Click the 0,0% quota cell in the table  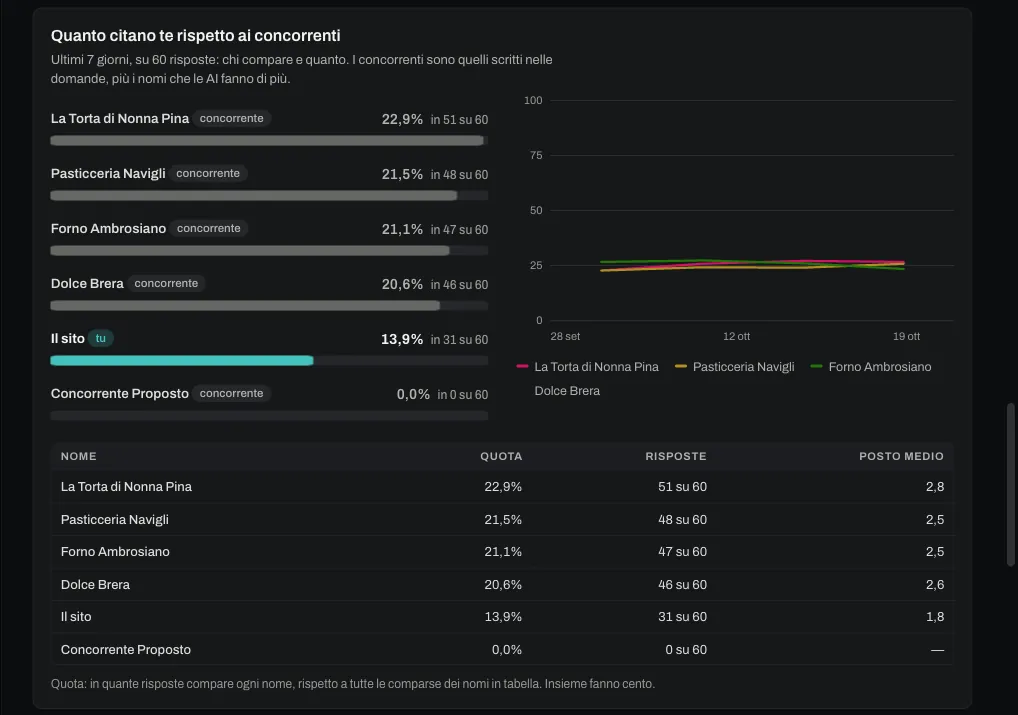507,649
